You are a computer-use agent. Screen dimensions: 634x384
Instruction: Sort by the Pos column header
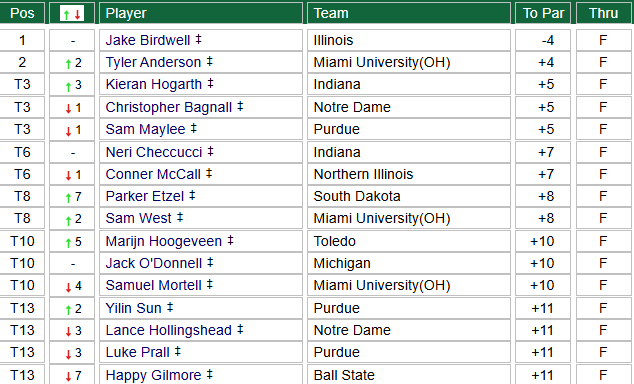click(22, 13)
